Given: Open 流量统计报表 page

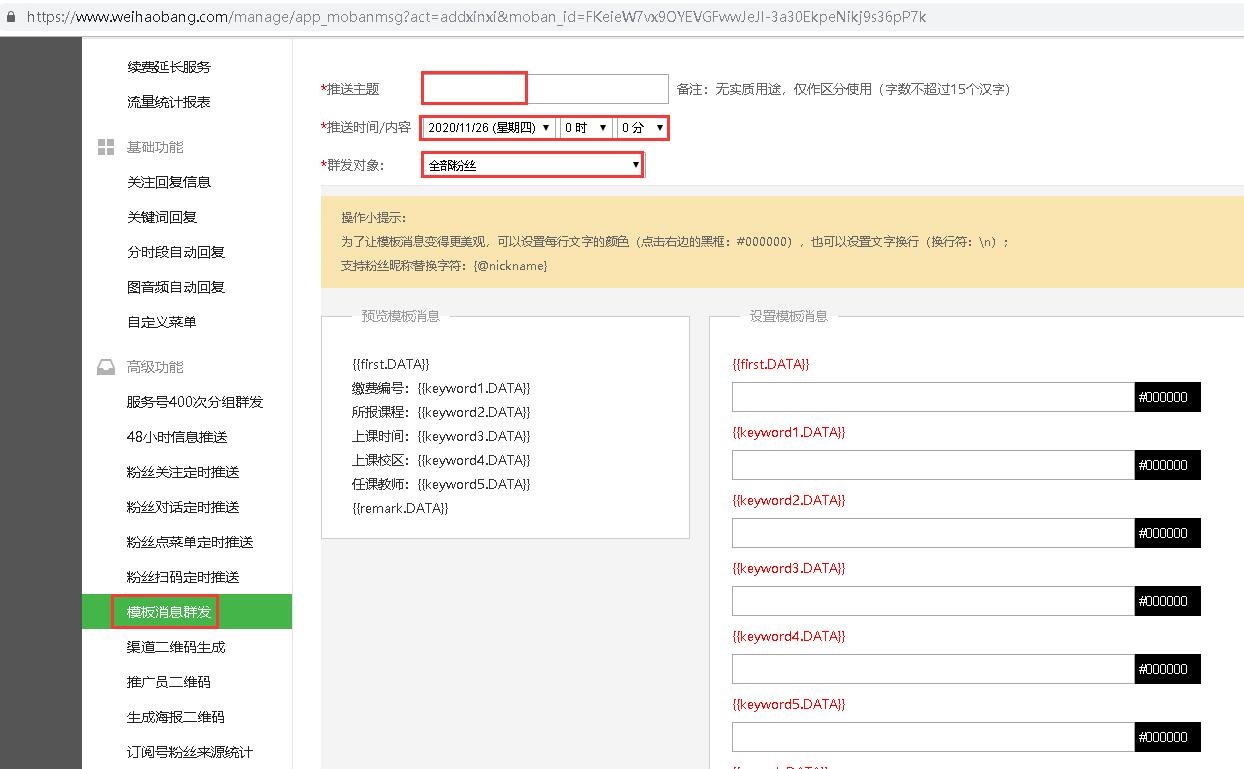Looking at the screenshot, I should (169, 102).
